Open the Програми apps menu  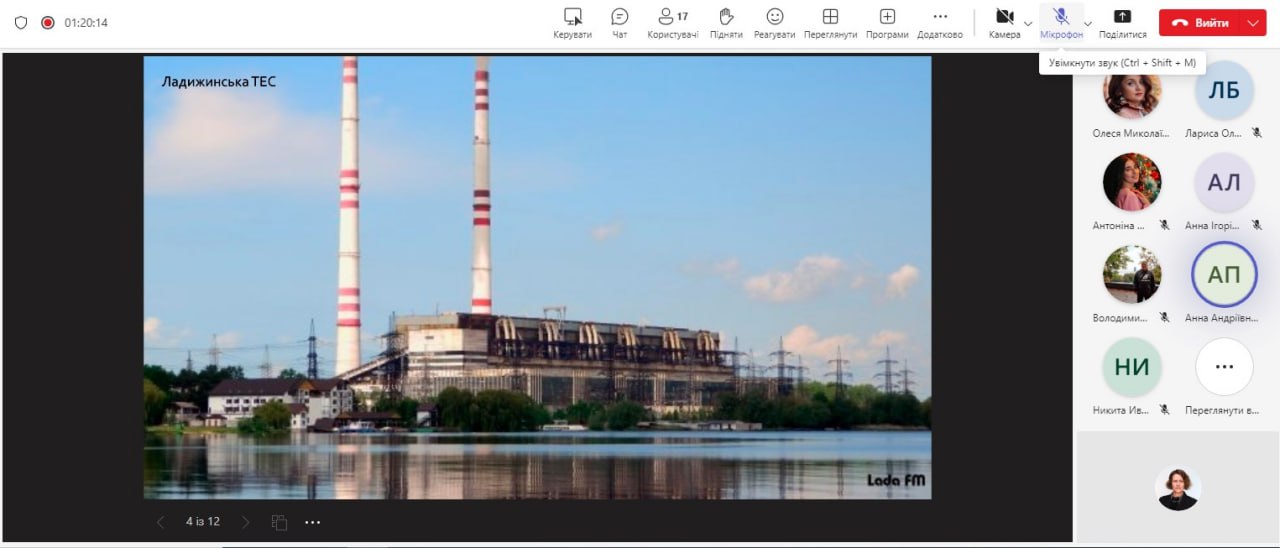(x=887, y=23)
